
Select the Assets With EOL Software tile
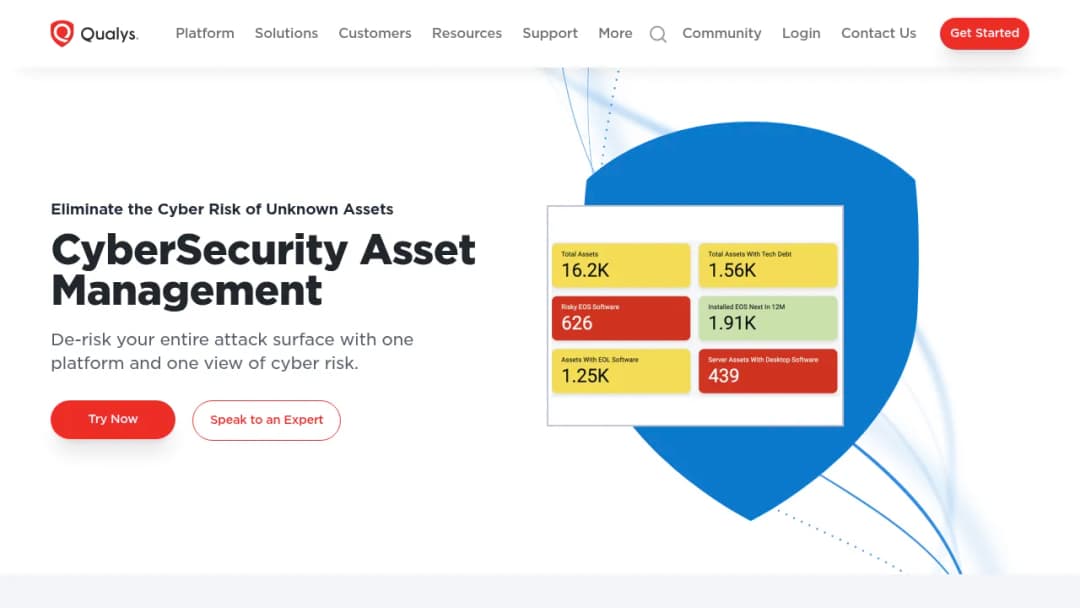621,371
